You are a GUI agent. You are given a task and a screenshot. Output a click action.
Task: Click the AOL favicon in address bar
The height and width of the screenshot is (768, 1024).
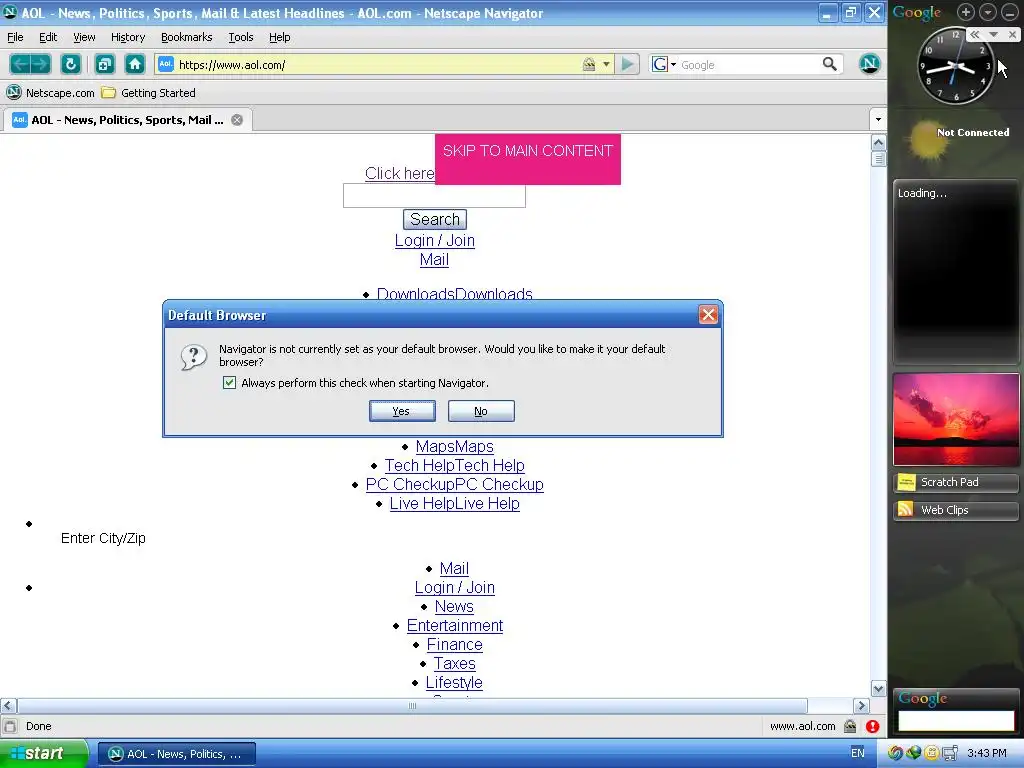(166, 64)
